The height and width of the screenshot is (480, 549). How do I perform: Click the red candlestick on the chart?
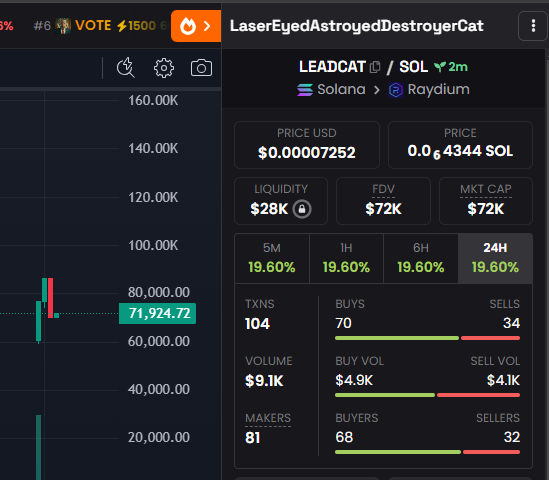click(x=50, y=298)
